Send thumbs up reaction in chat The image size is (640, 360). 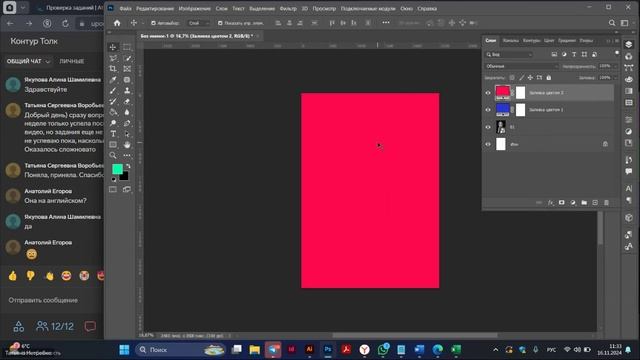click(x=13, y=276)
